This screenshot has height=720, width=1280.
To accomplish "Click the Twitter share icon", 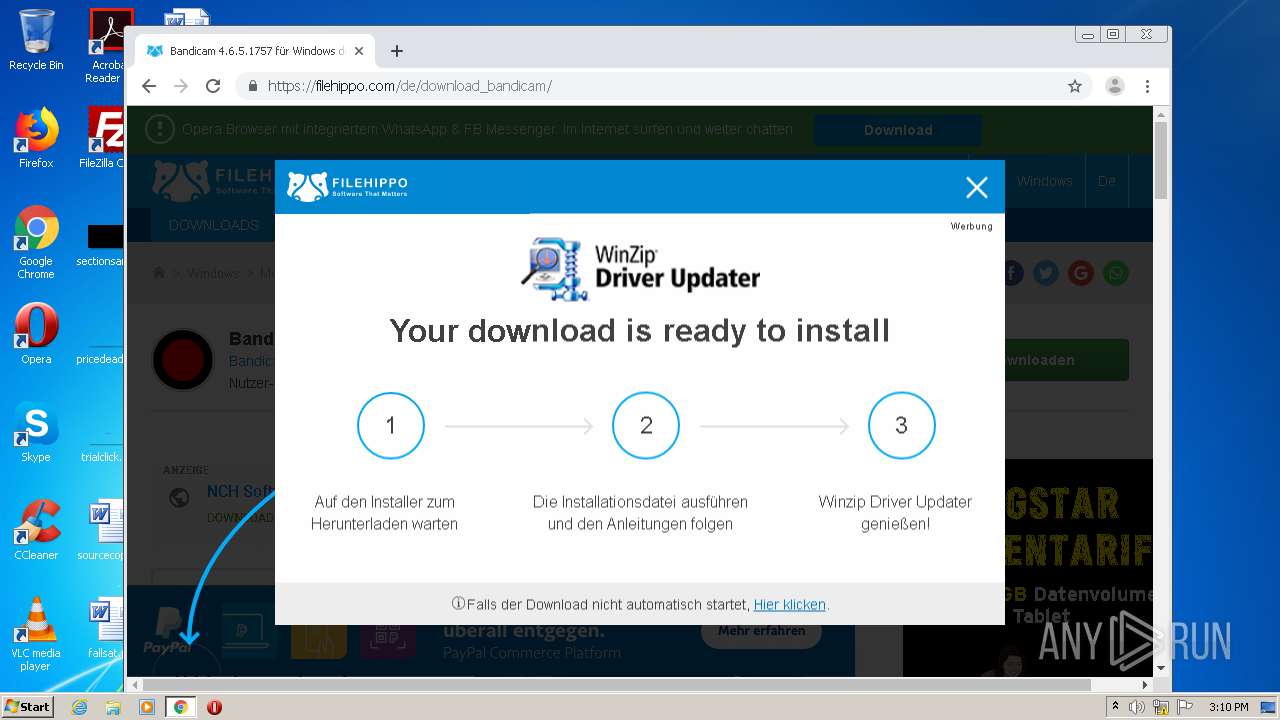I will pyautogui.click(x=1046, y=273).
